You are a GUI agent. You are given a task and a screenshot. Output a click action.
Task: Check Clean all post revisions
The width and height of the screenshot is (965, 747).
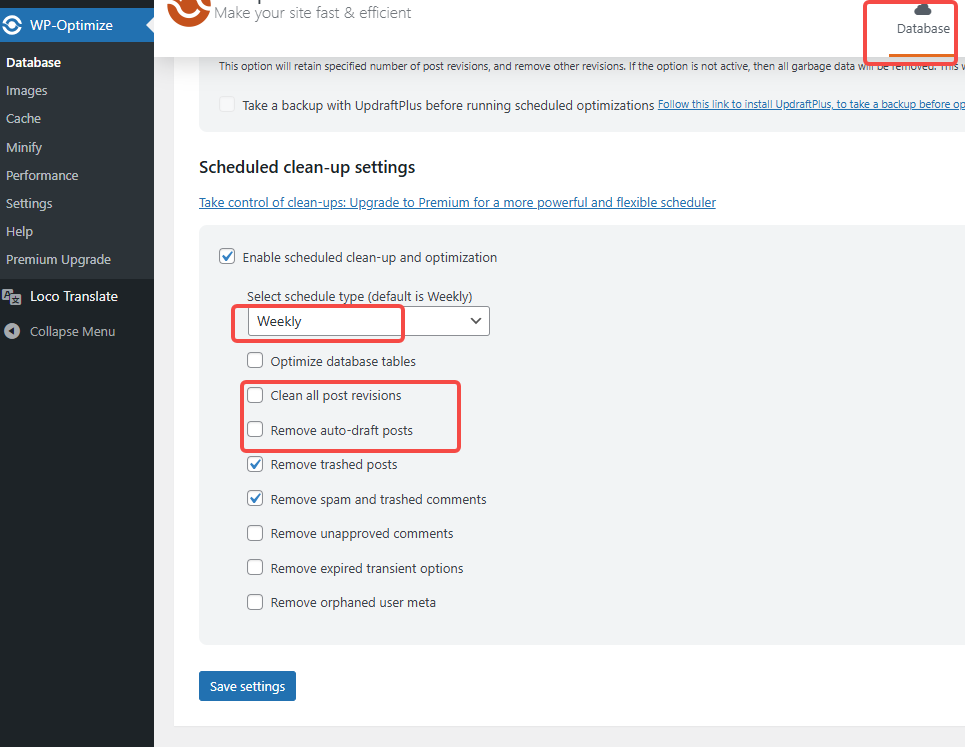tap(255, 396)
